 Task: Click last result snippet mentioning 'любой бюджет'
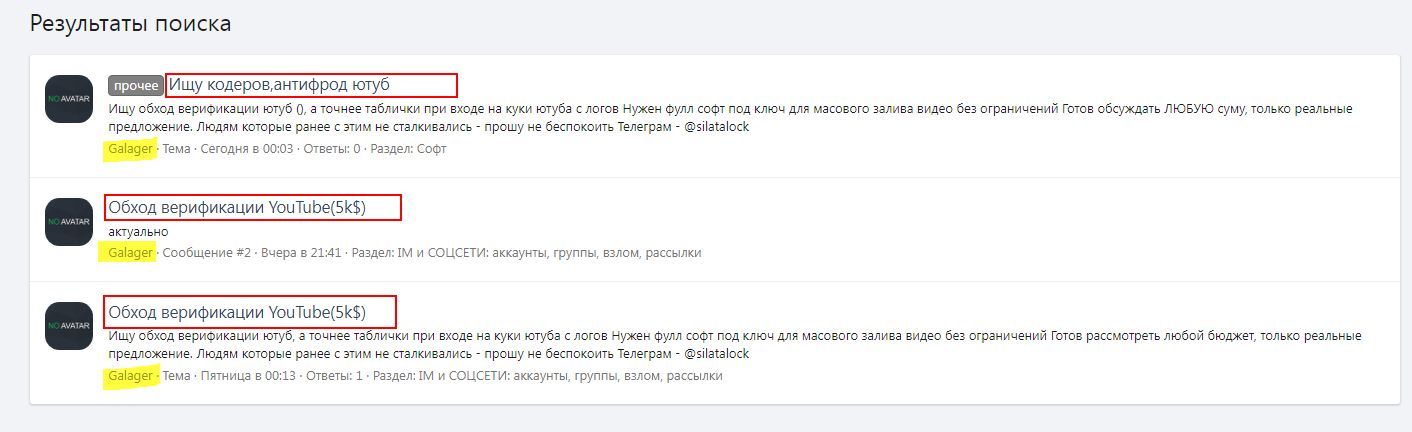[735, 345]
